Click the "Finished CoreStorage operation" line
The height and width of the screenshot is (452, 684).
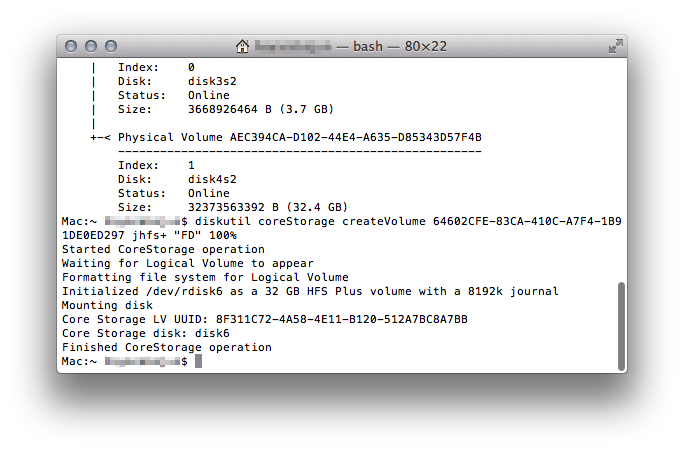coord(166,347)
